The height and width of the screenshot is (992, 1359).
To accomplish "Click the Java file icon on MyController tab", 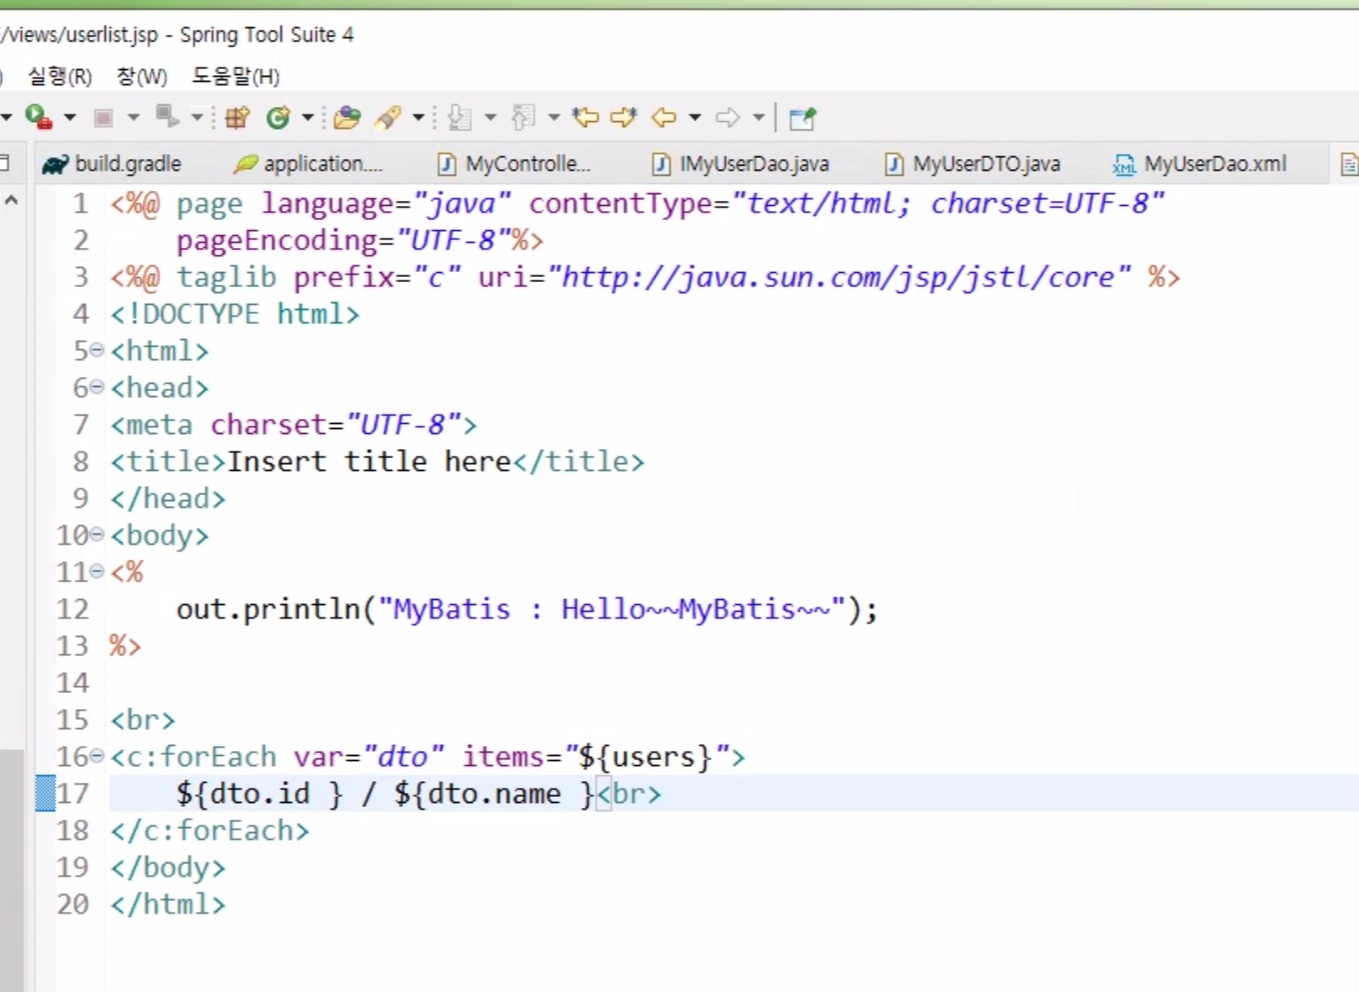I will tap(447, 164).
